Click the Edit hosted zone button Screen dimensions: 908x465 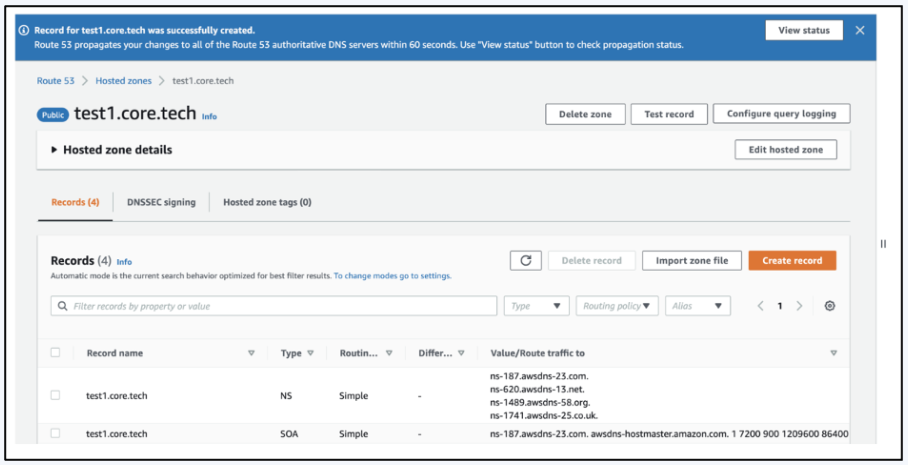pos(786,149)
